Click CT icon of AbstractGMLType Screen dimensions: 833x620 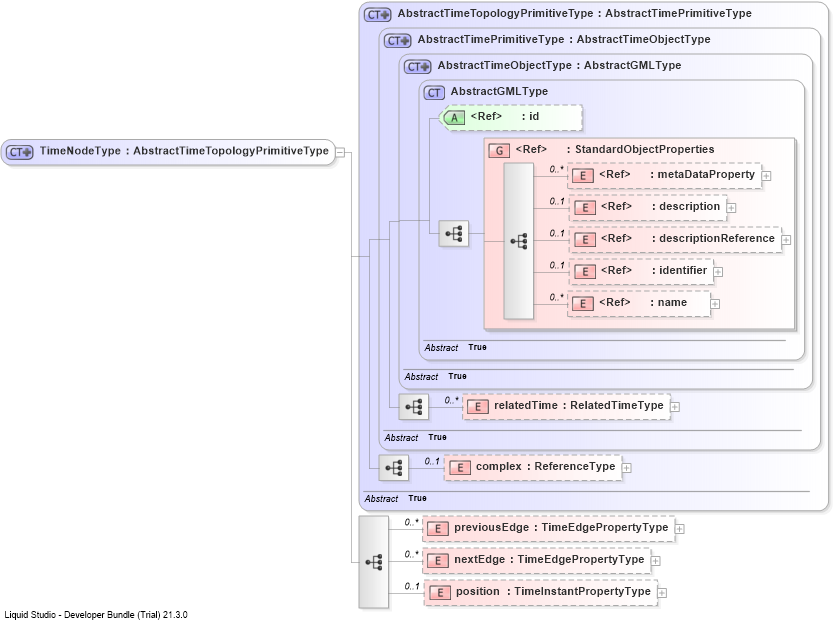[434, 93]
